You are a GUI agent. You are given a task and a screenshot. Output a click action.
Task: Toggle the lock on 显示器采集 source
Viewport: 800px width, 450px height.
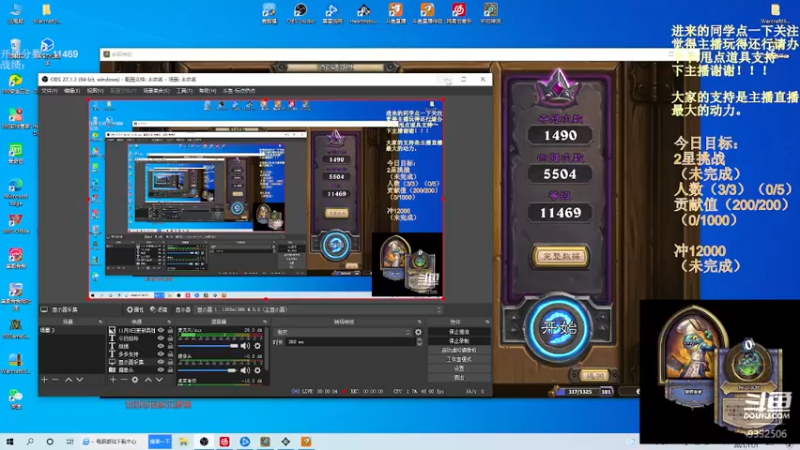click(x=170, y=362)
